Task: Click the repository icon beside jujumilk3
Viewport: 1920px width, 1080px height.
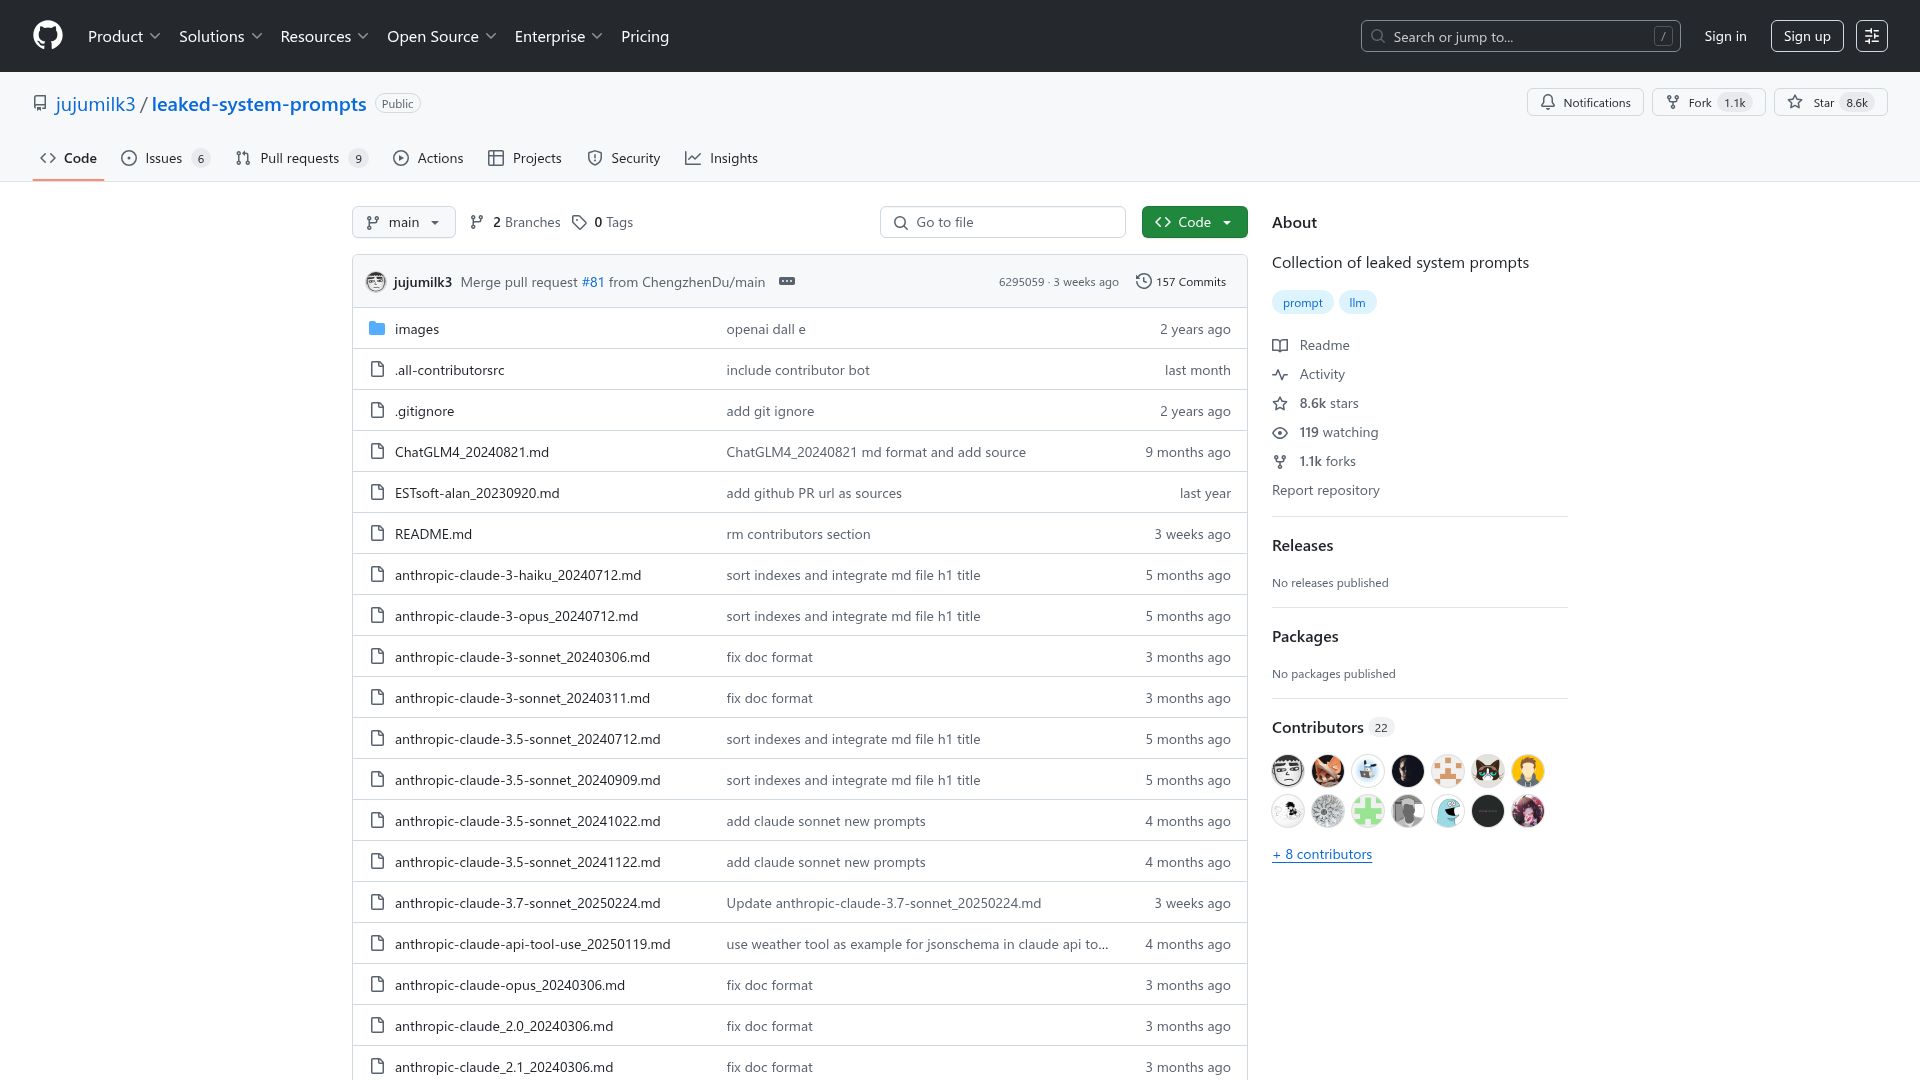Action: (x=40, y=104)
